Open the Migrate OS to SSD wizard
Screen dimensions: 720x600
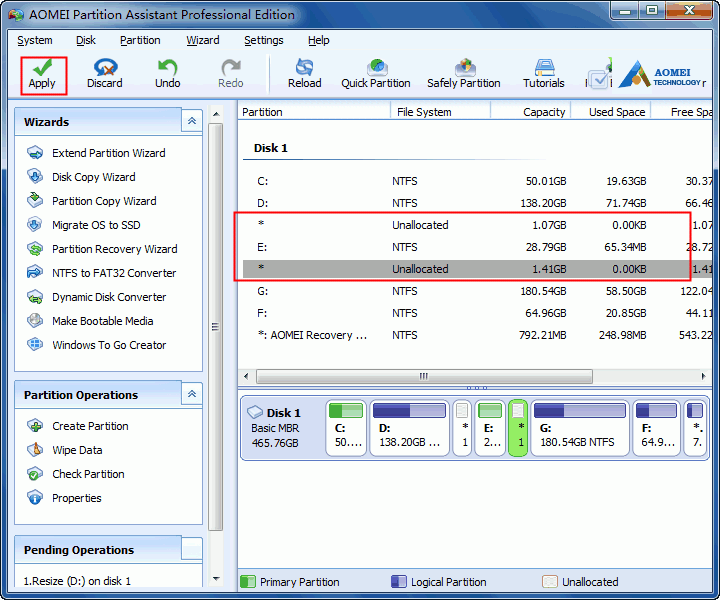[96, 225]
